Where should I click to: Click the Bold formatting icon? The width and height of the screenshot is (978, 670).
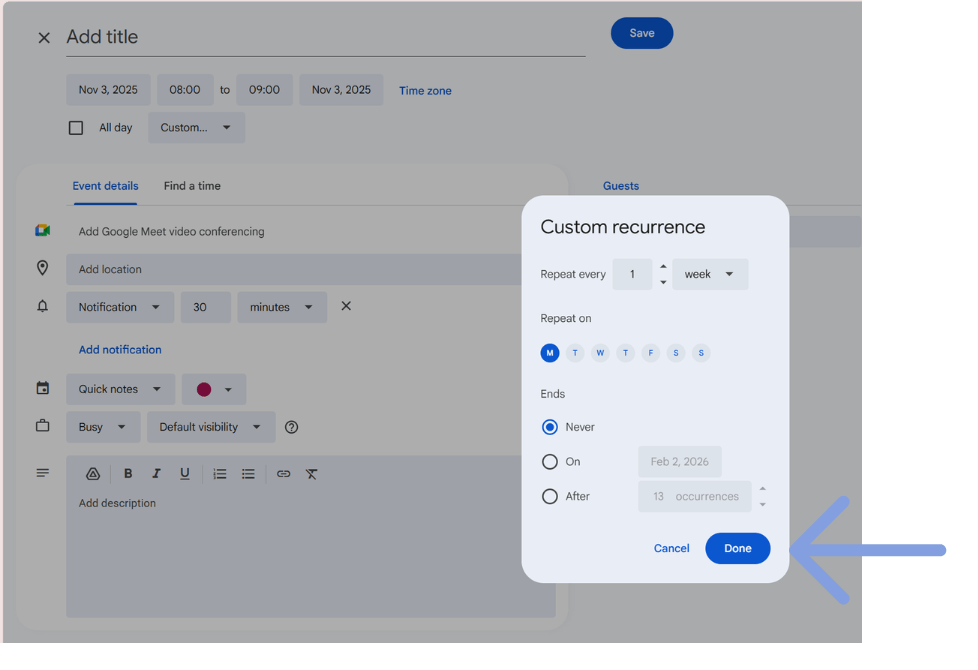(x=128, y=474)
